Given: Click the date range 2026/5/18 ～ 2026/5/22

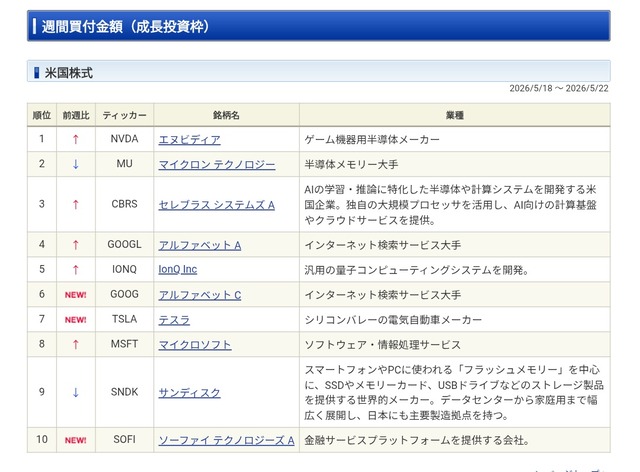Looking at the screenshot, I should coord(559,88).
